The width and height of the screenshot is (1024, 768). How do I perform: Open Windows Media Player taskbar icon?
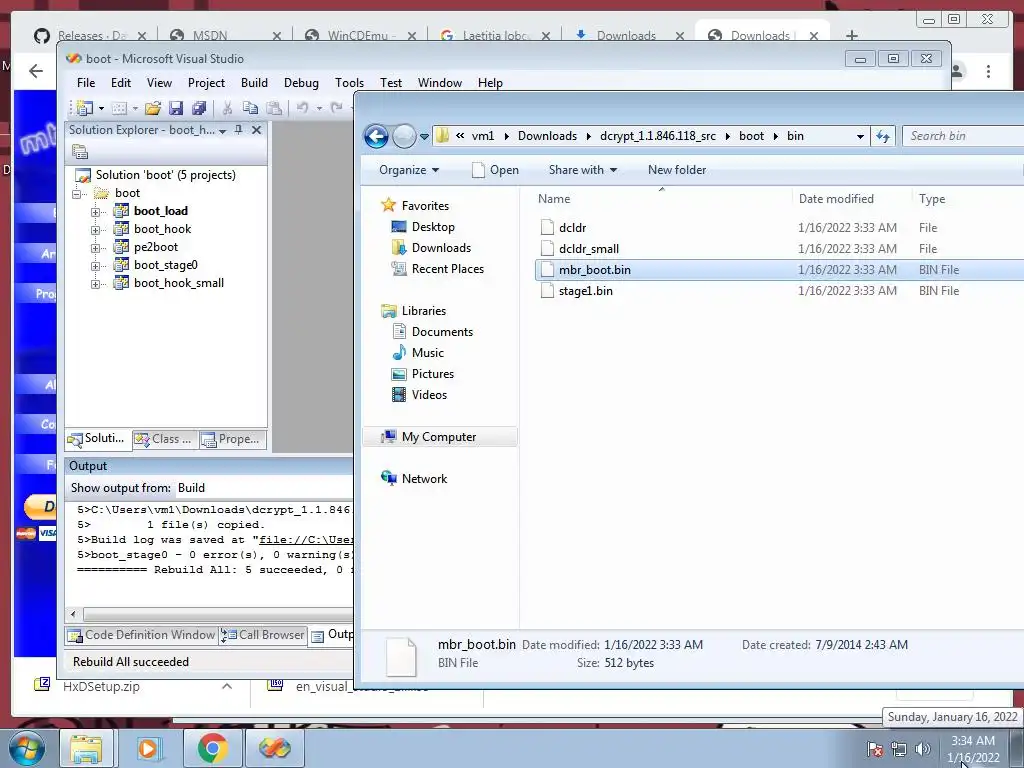pyautogui.click(x=148, y=748)
